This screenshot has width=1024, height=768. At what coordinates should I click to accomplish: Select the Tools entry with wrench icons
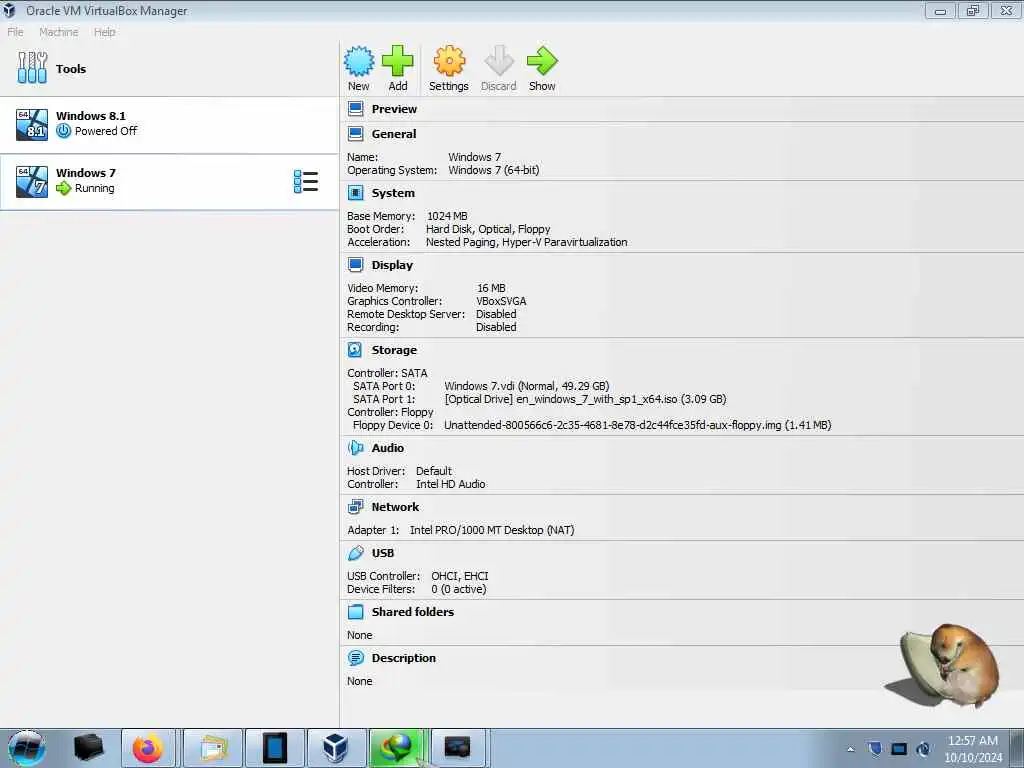[169, 69]
